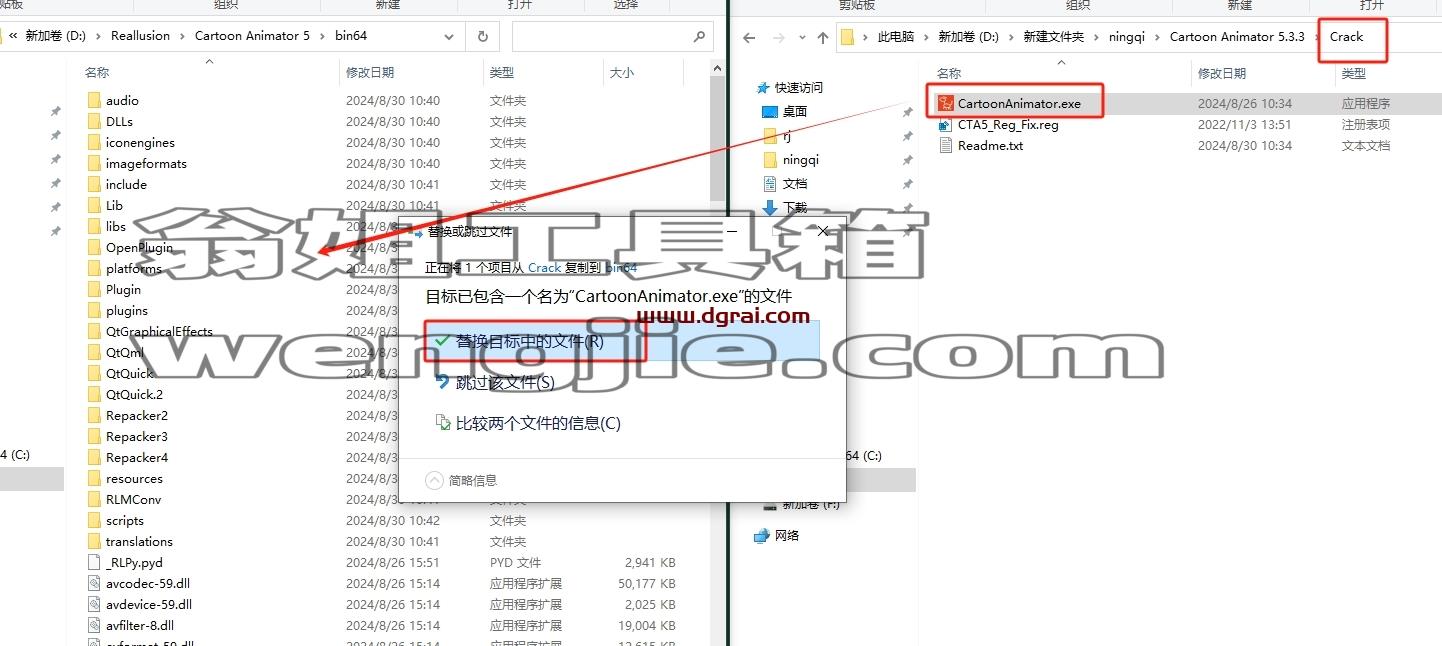
Task: Click the audio folder icon
Action: pyautogui.click(x=95, y=100)
